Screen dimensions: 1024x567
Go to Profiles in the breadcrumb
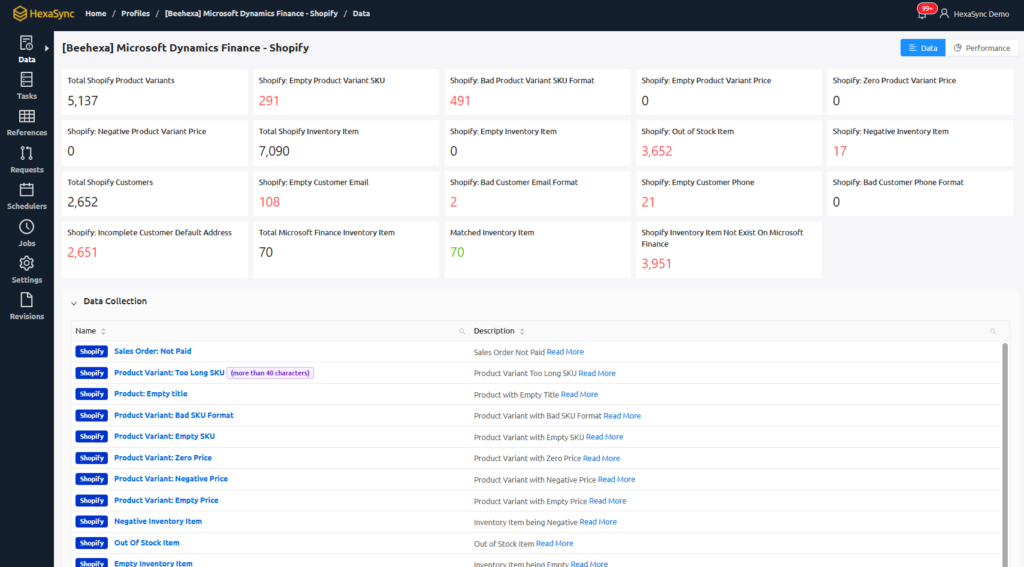click(135, 13)
